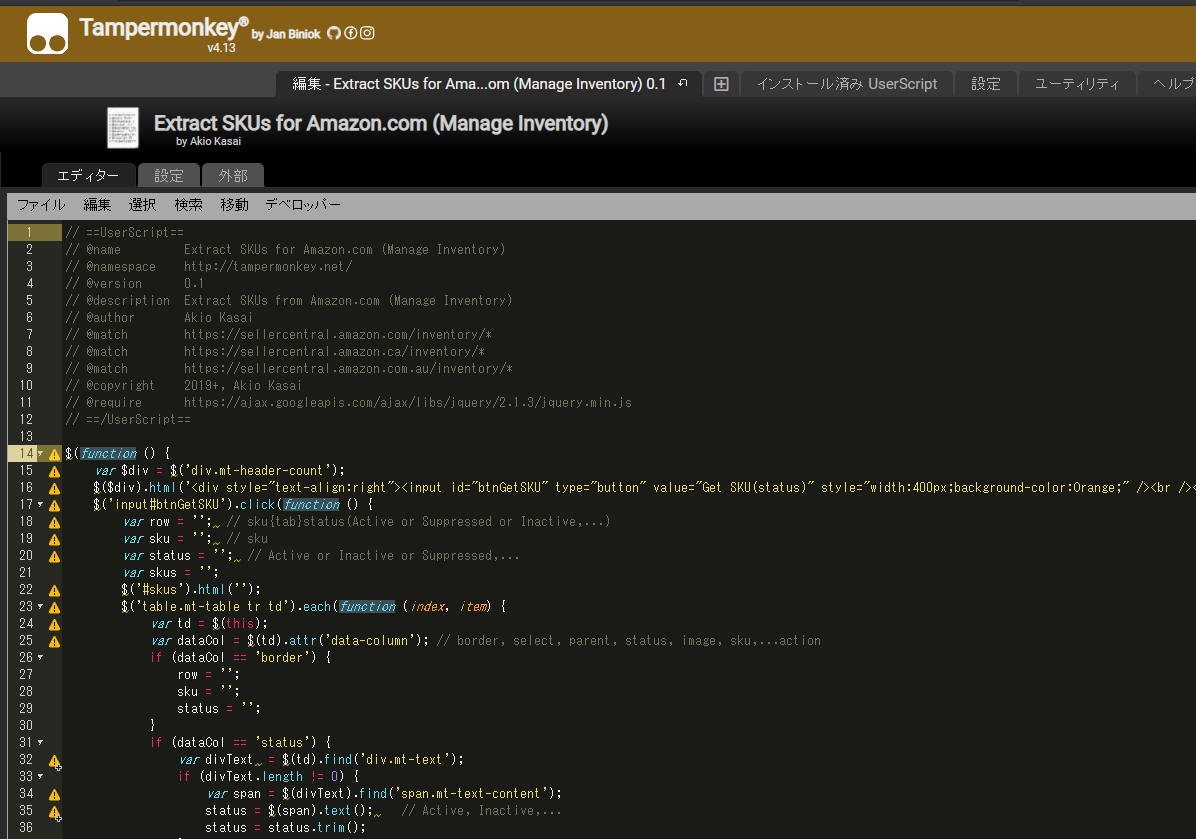Image resolution: width=1196 pixels, height=839 pixels.
Task: Click the warning icon on line 19
Action: click(x=54, y=539)
